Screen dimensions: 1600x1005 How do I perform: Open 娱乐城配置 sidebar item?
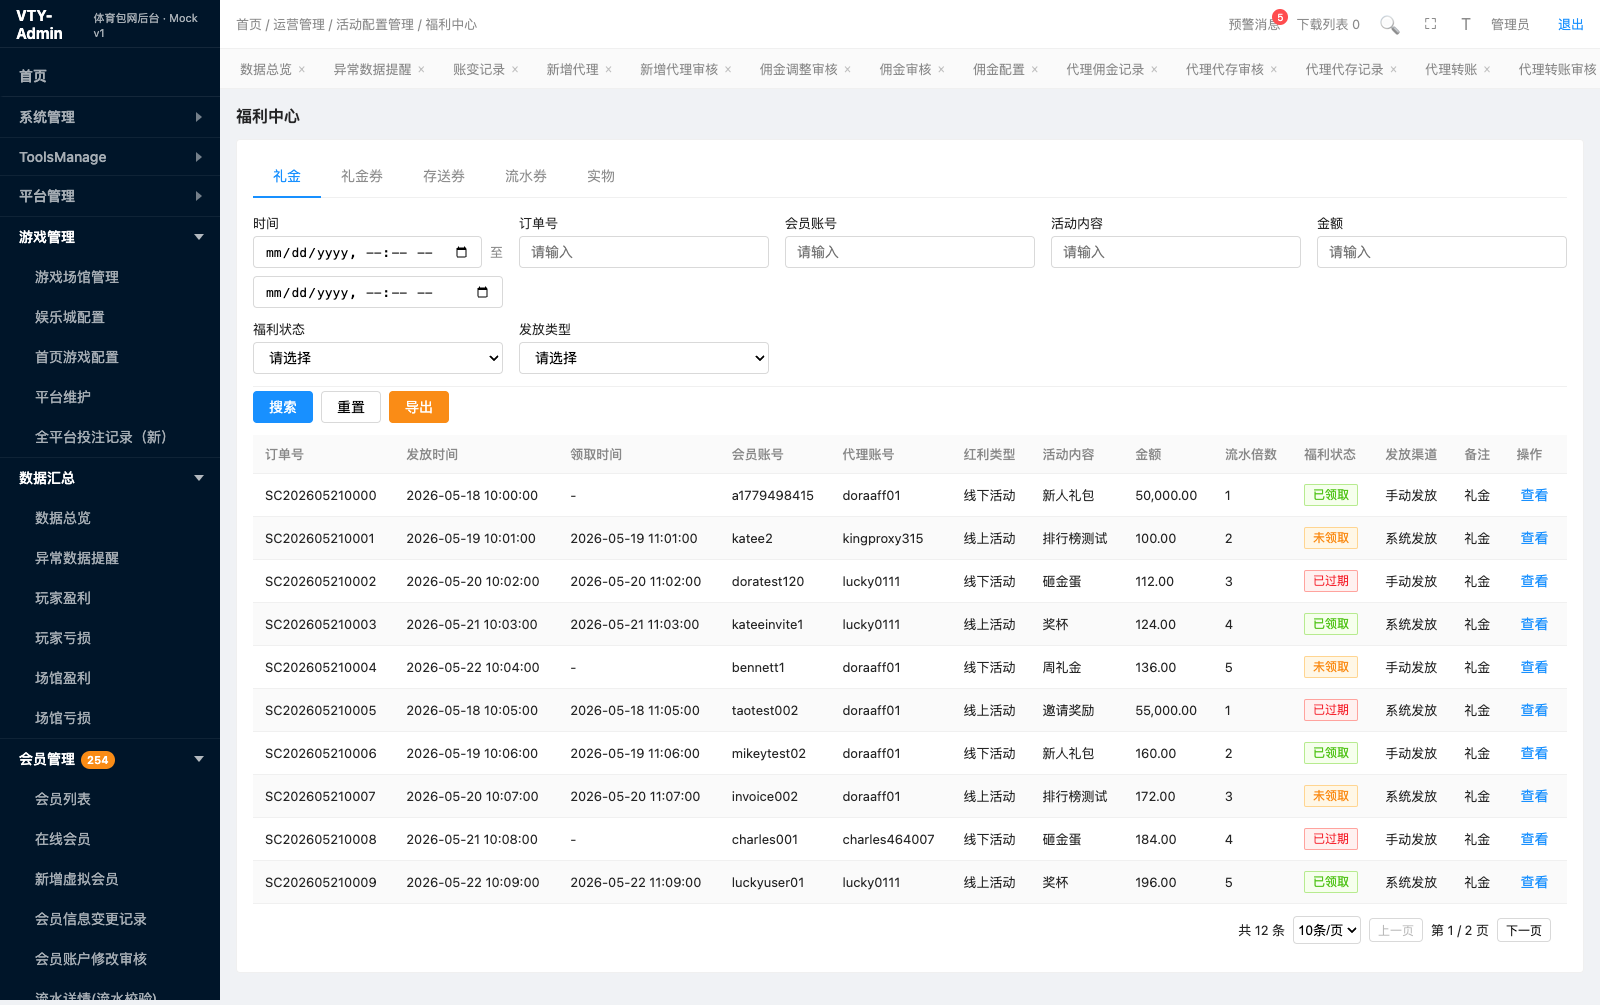(110, 317)
